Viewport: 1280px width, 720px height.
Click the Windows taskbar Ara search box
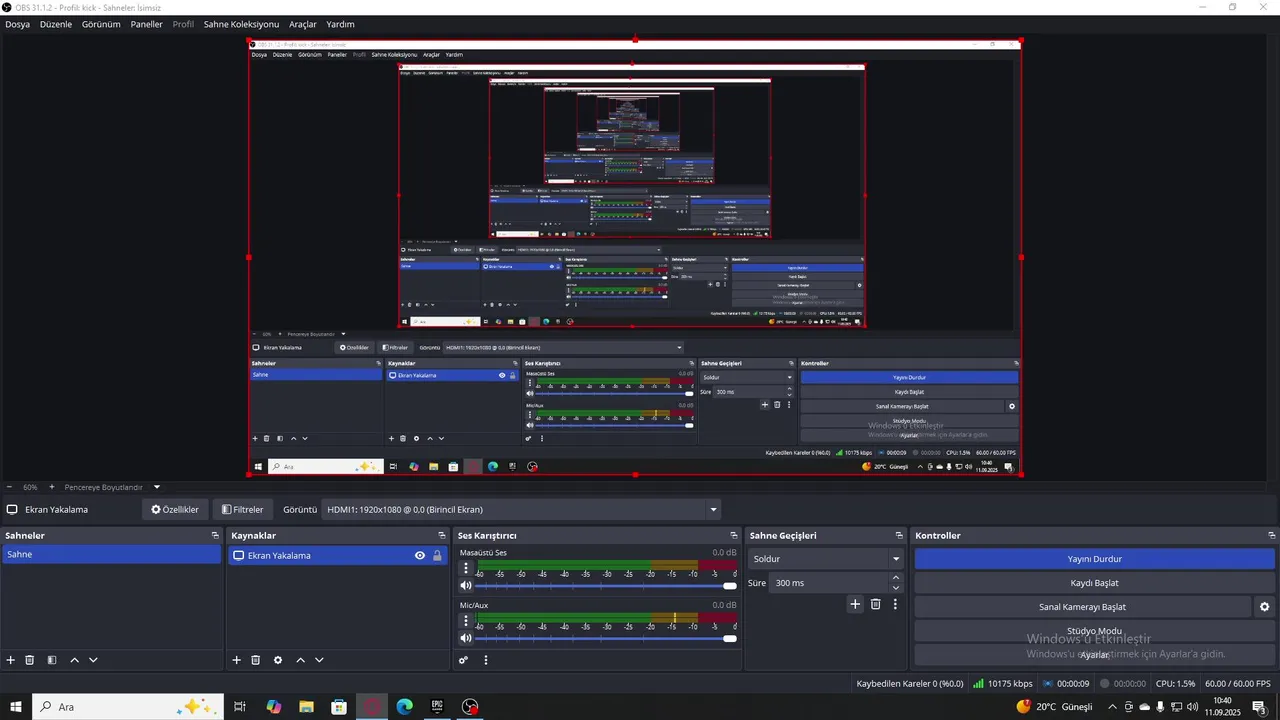coord(127,707)
